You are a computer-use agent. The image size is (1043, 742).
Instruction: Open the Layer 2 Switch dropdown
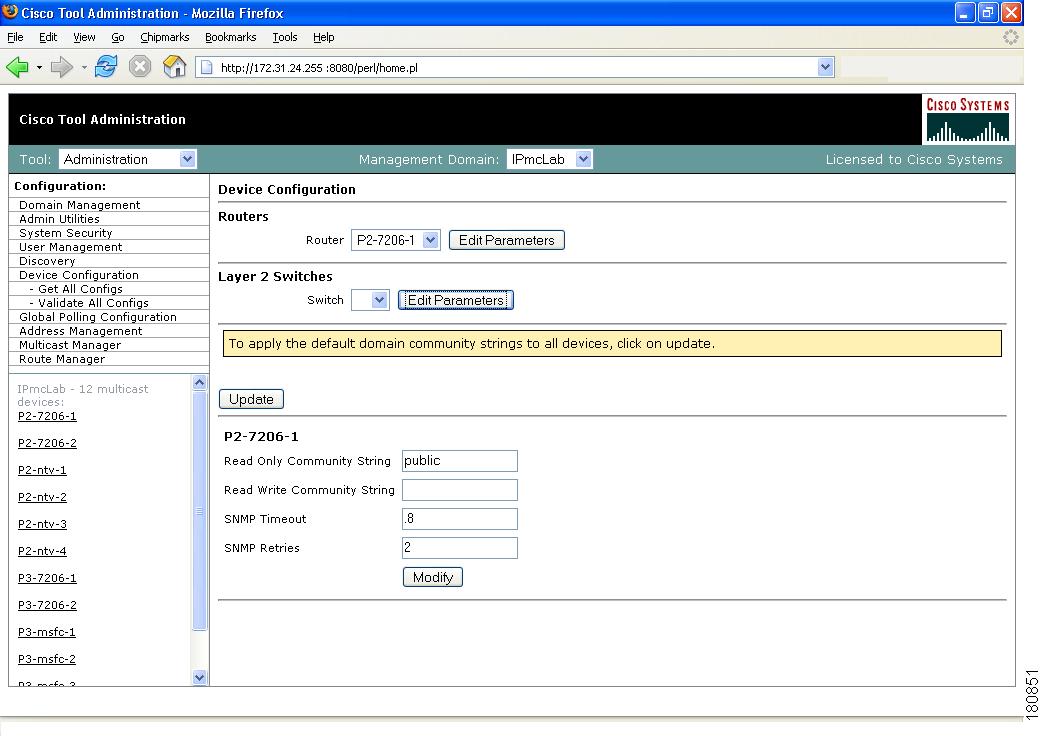379,300
